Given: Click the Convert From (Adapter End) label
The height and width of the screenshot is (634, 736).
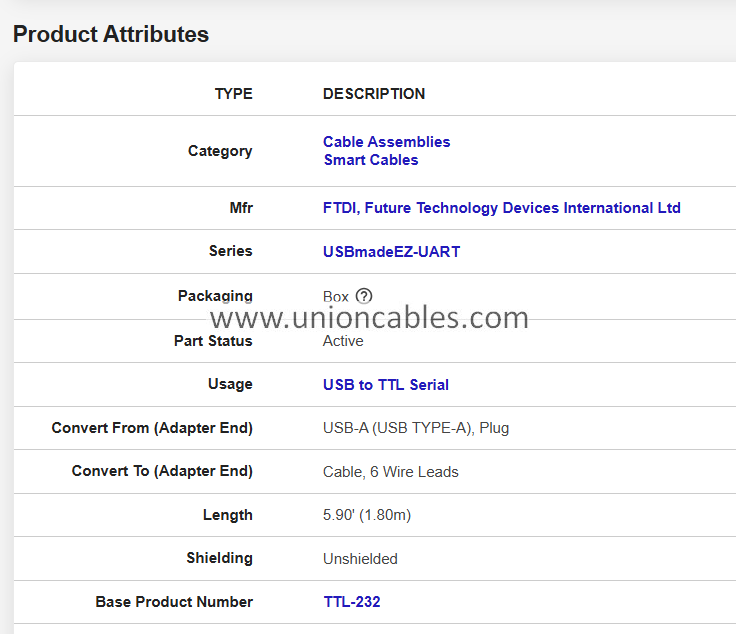Looking at the screenshot, I should (152, 428).
